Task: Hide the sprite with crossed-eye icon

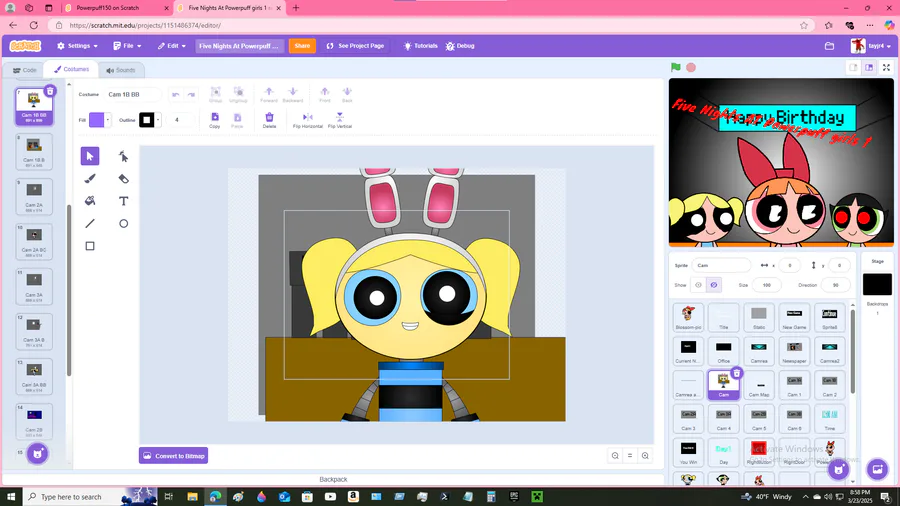Action: click(x=714, y=285)
